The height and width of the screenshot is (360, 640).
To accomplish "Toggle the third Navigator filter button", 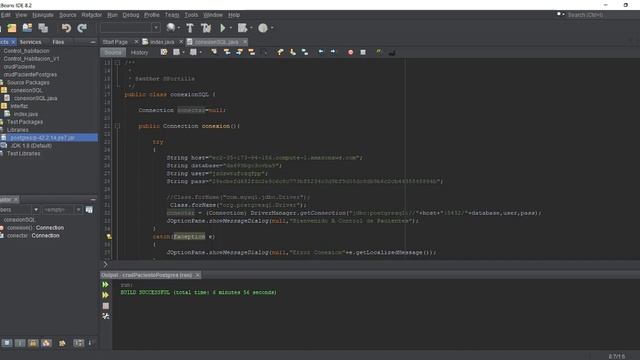I will (x=33, y=343).
